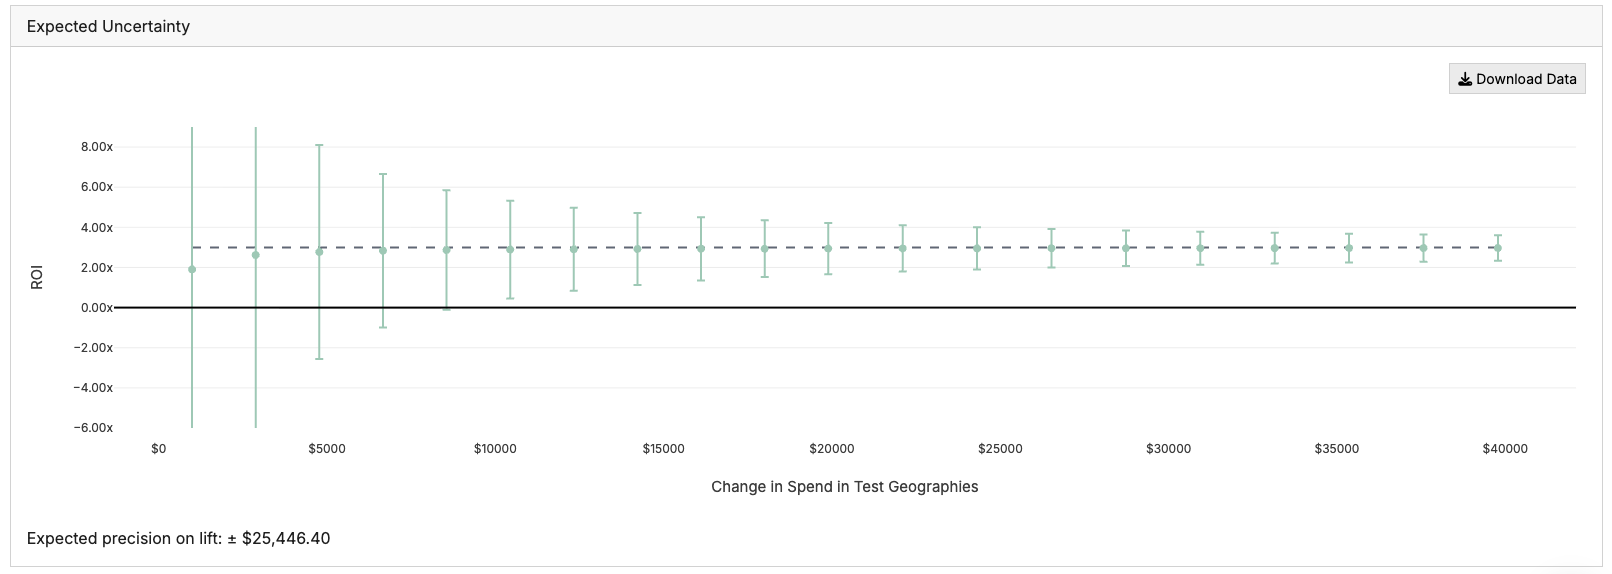This screenshot has height=574, width=1612.
Task: Click the -6.00x y-axis tick label
Action: click(x=95, y=428)
